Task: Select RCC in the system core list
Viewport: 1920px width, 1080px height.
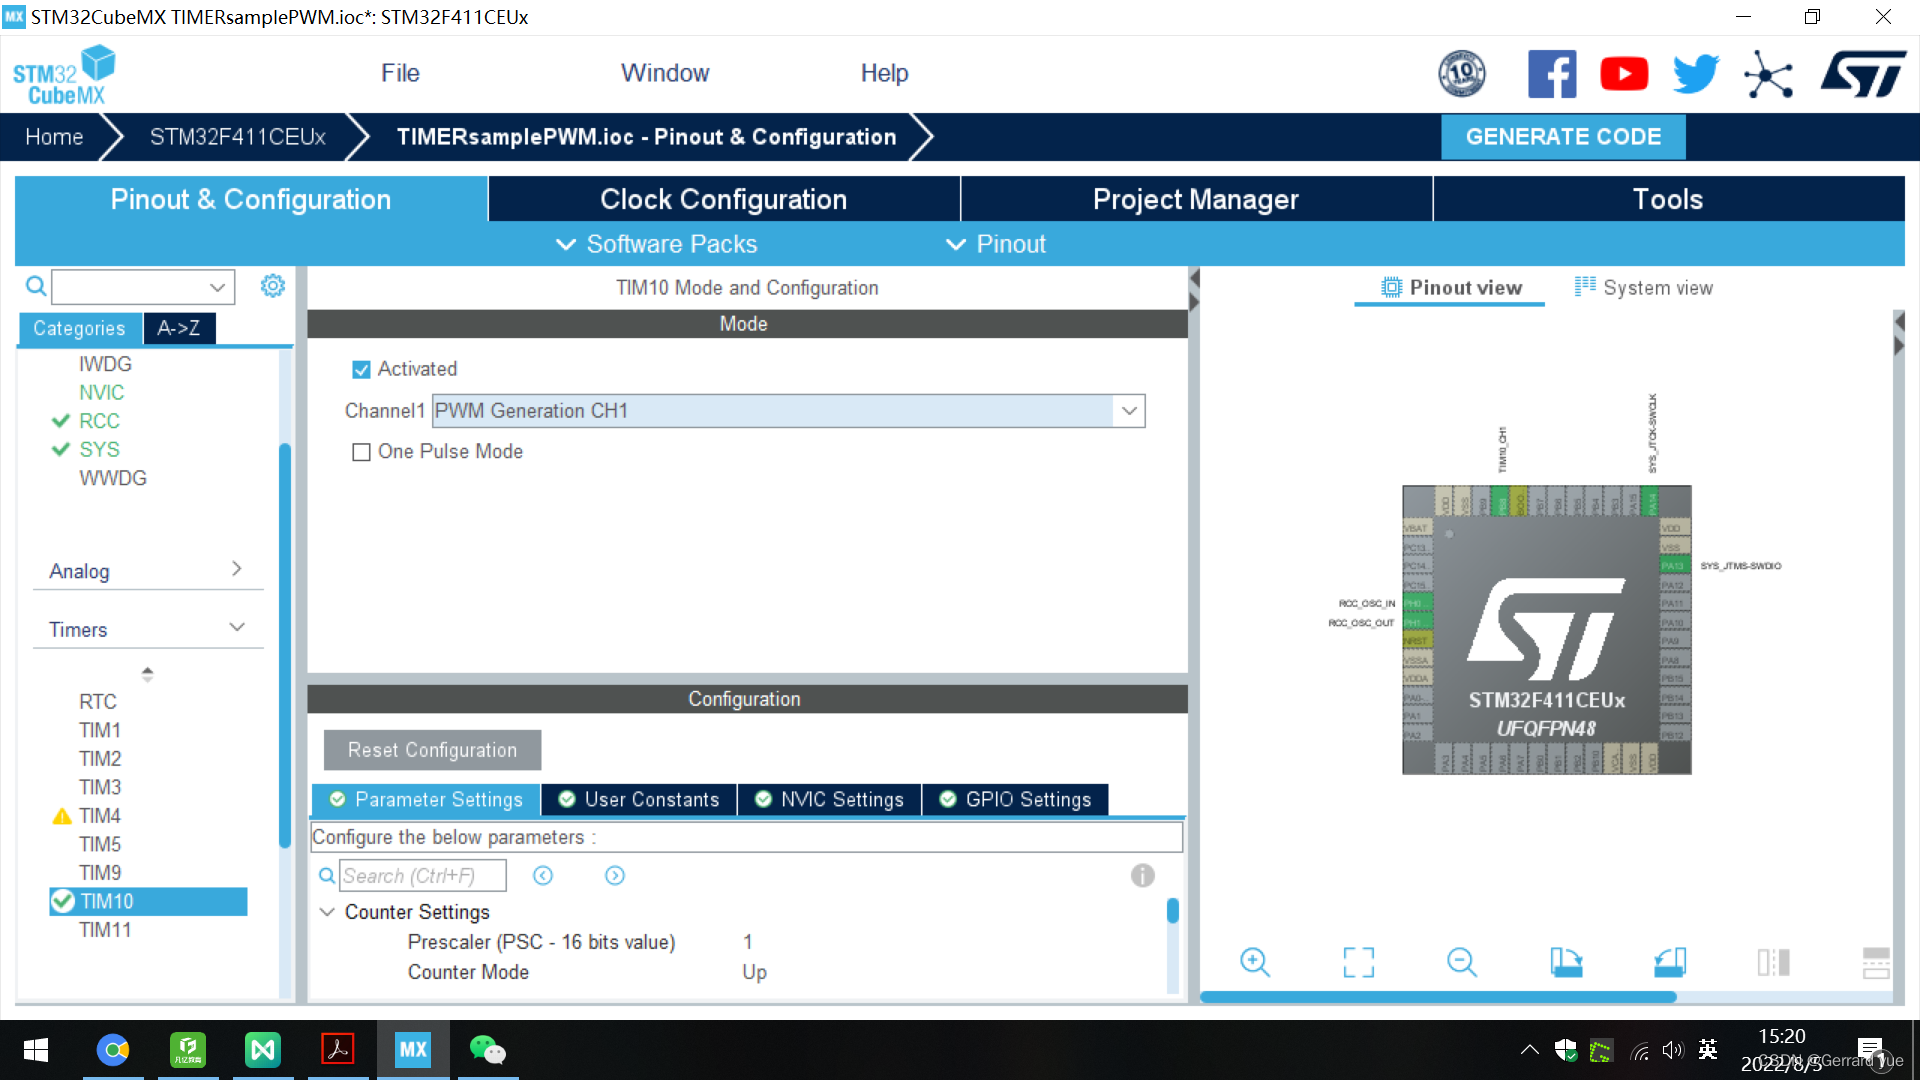Action: [x=99, y=421]
